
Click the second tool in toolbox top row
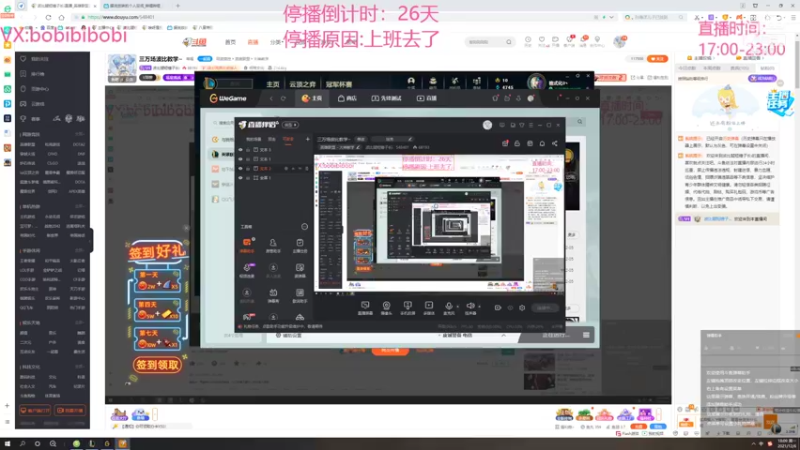[273, 245]
